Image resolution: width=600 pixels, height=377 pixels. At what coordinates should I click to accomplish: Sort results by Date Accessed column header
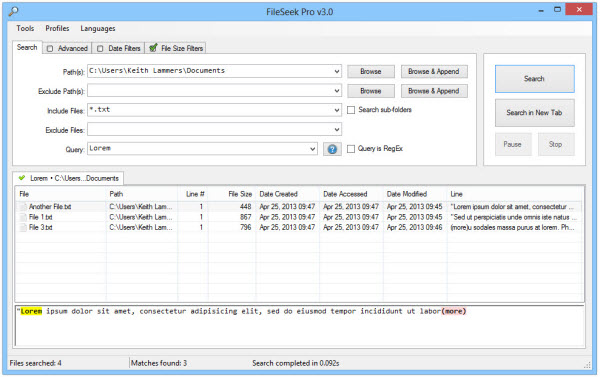coord(351,194)
